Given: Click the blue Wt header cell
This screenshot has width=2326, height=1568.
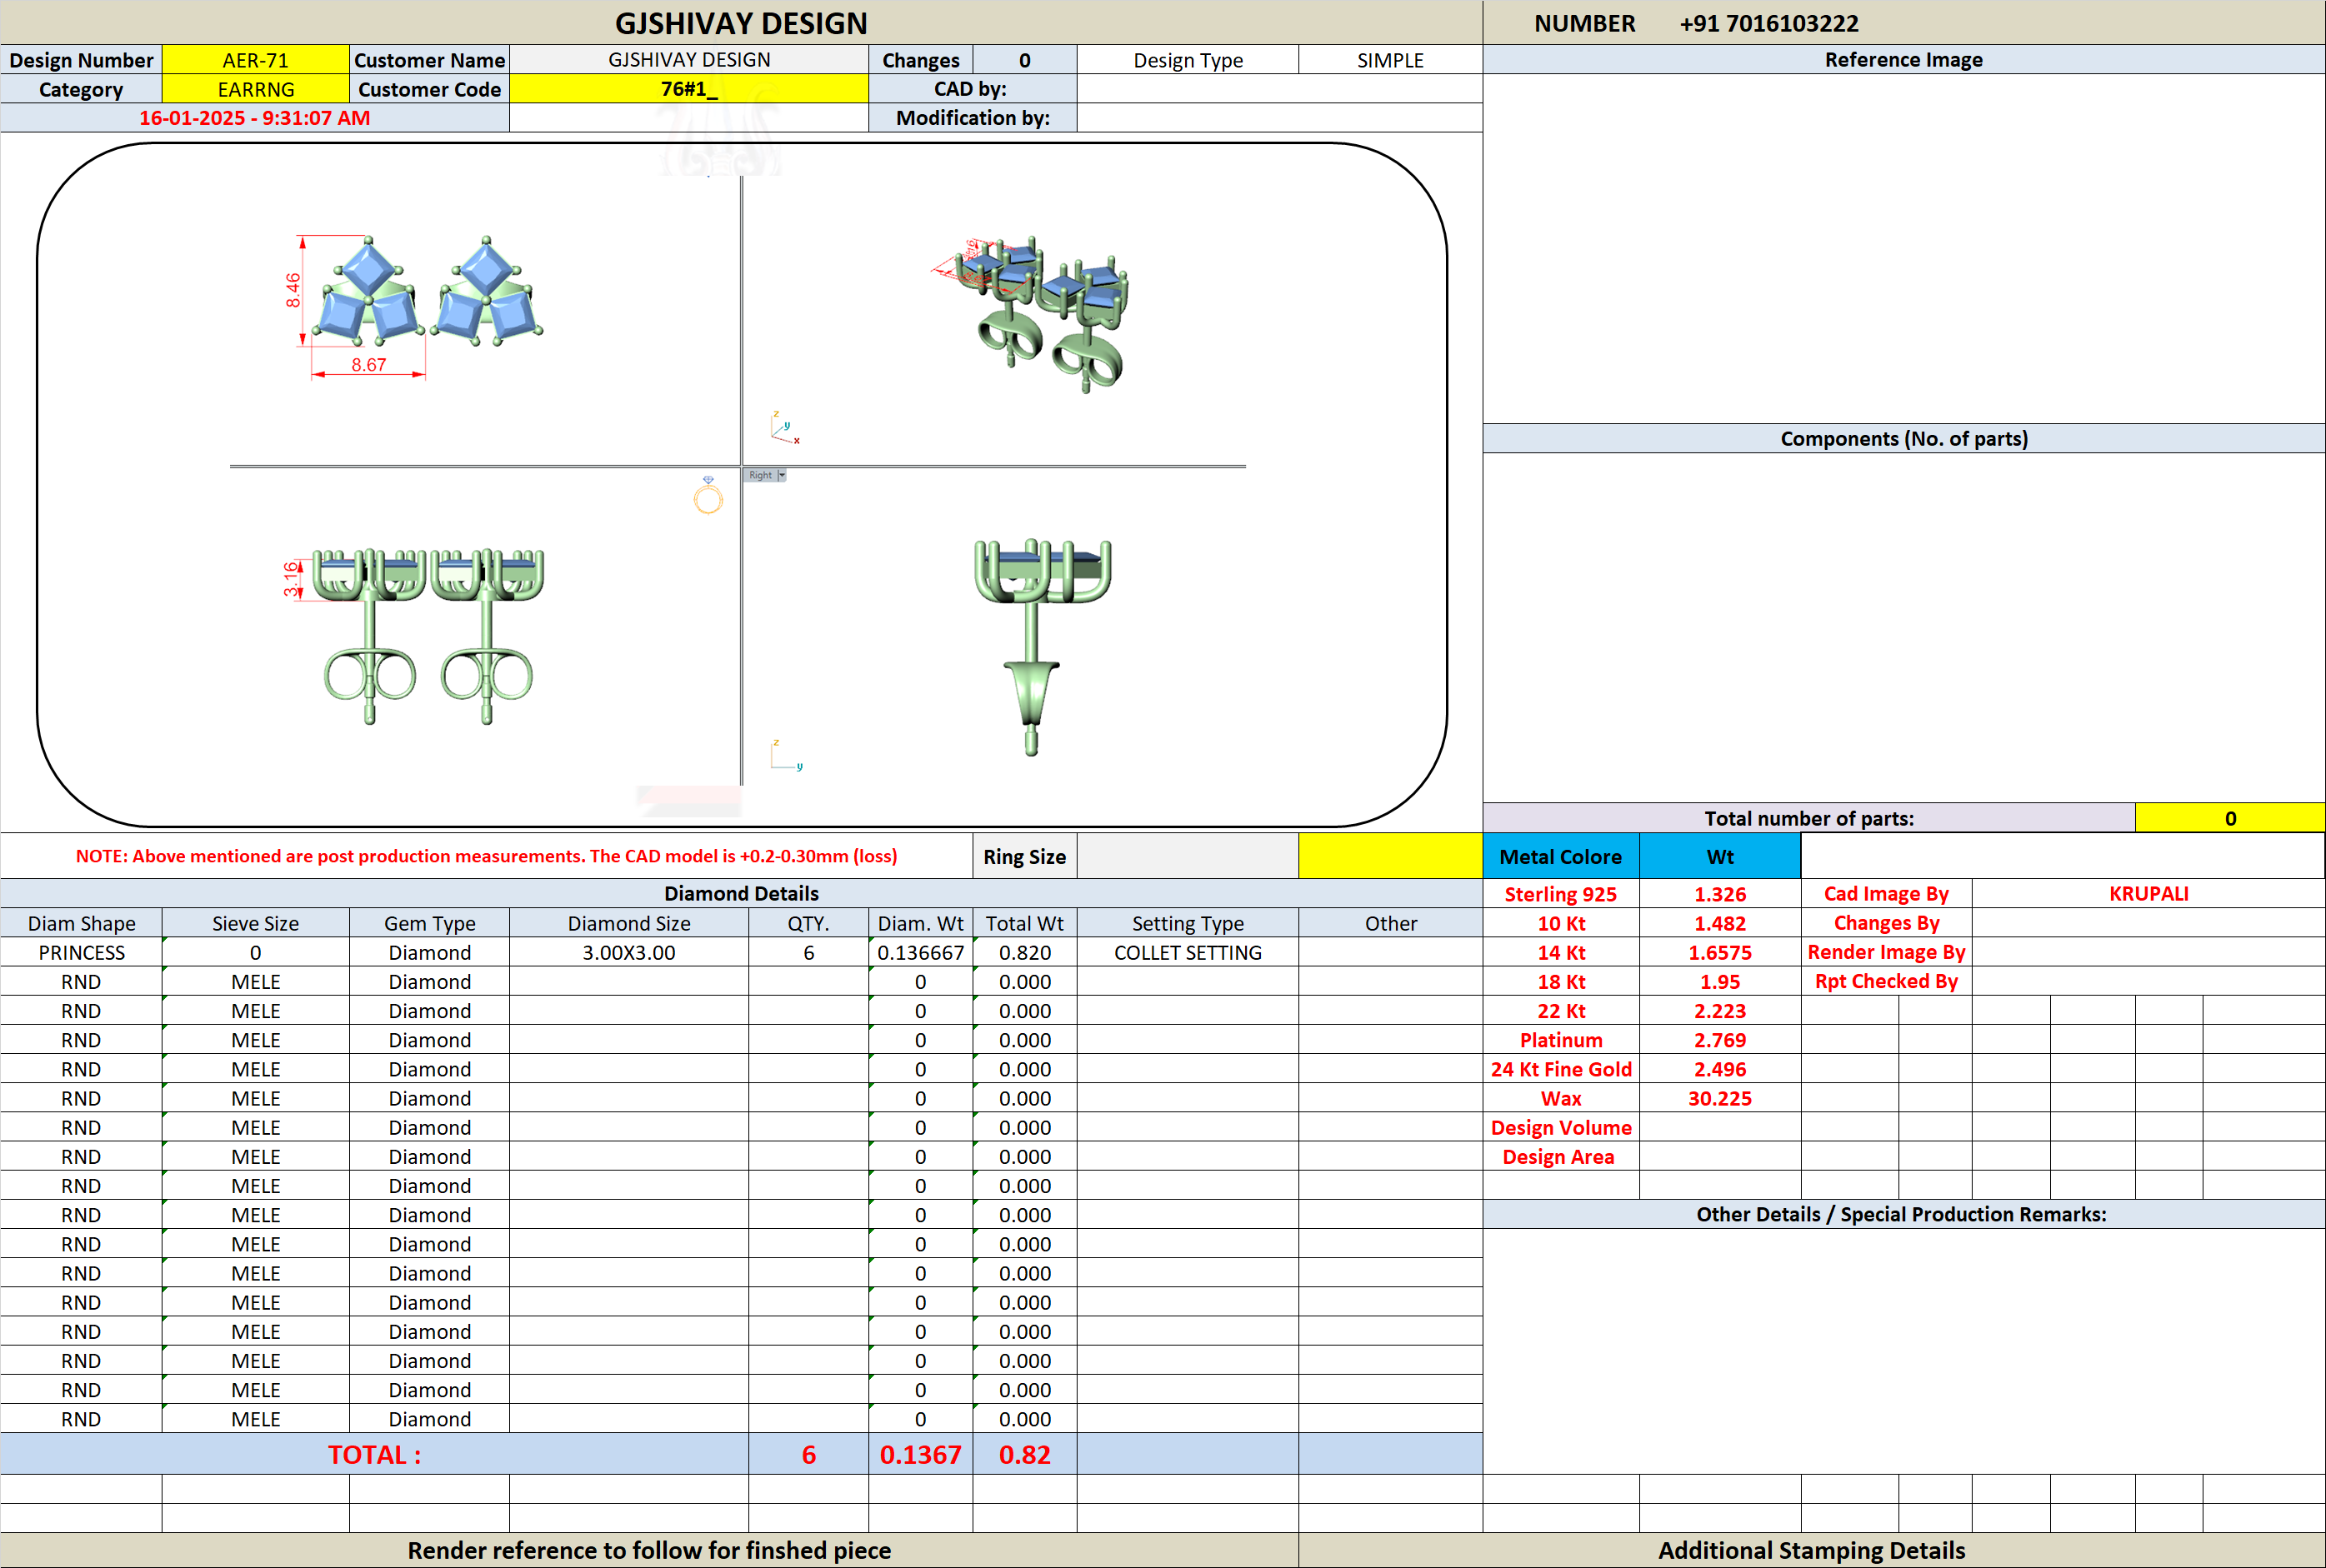Looking at the screenshot, I should coord(1720,857).
